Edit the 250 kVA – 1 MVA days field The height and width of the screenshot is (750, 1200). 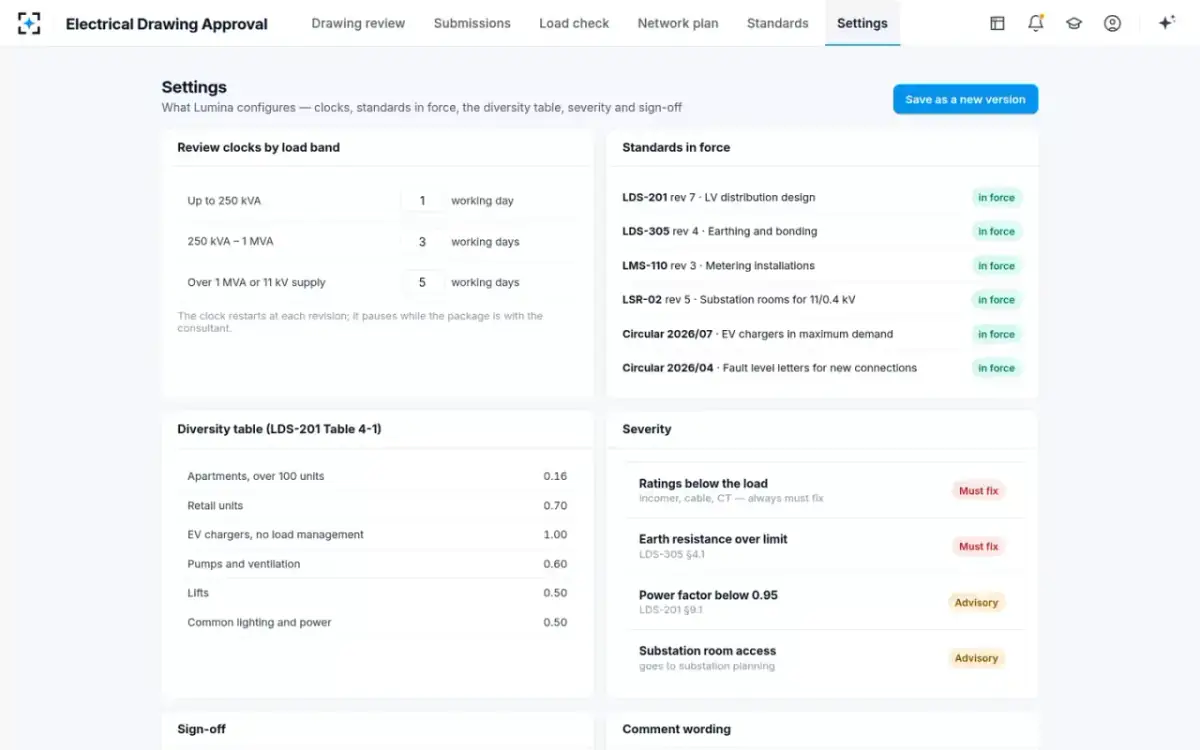click(x=422, y=242)
